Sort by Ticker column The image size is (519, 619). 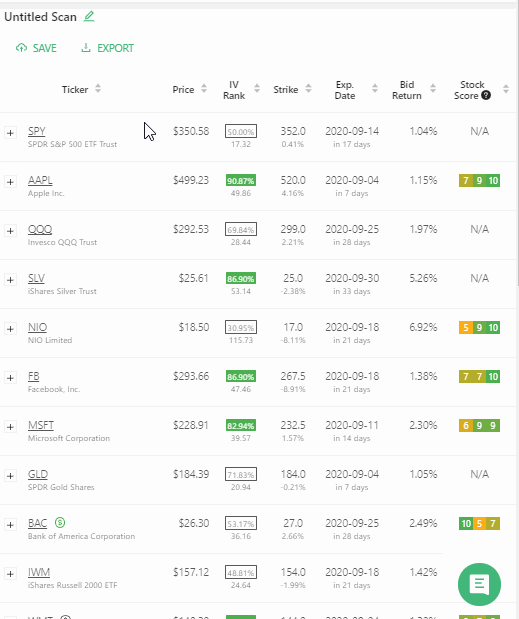pos(98,89)
